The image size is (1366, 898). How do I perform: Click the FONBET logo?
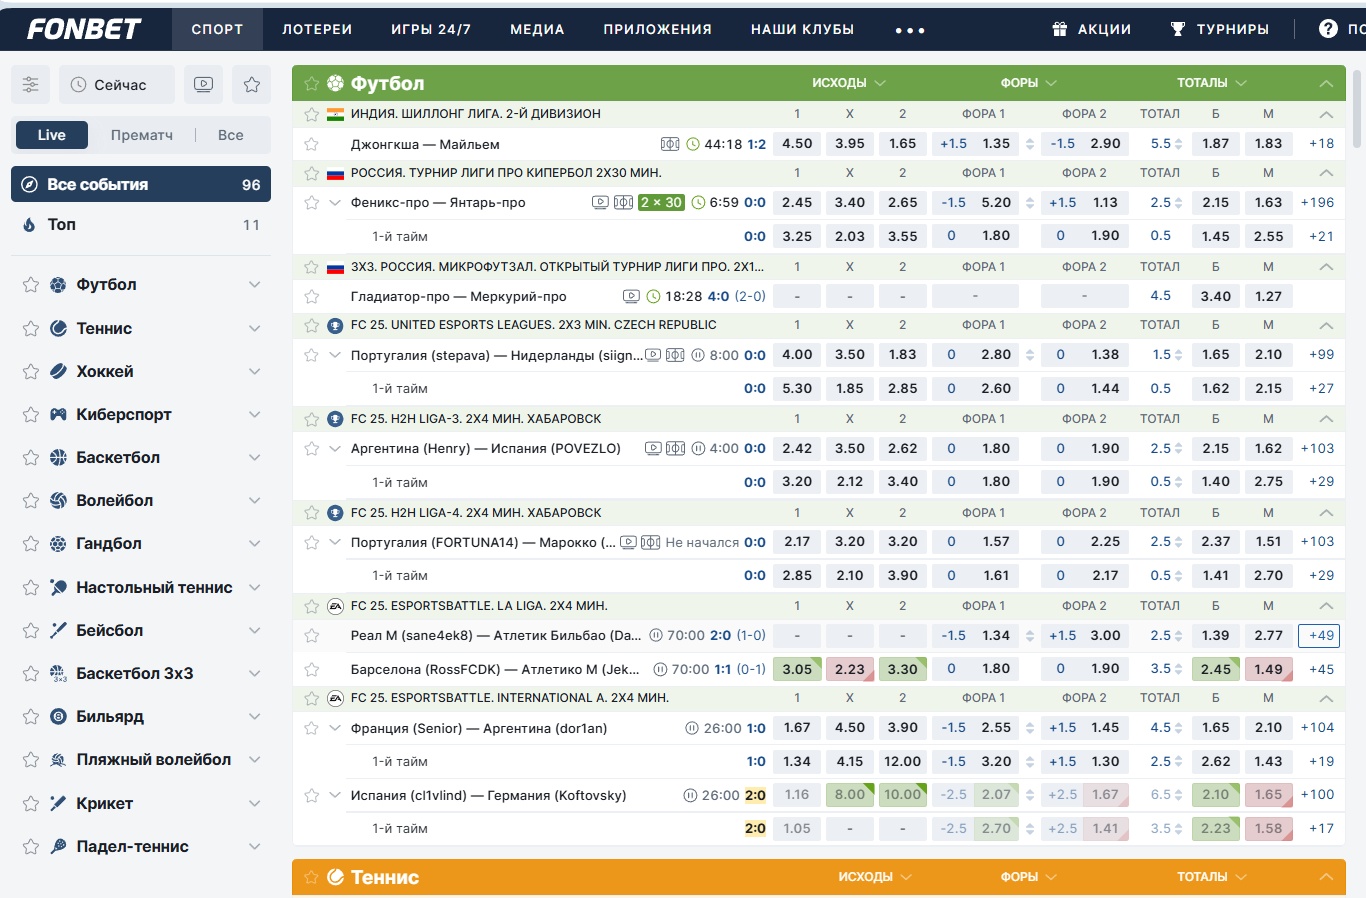84,29
